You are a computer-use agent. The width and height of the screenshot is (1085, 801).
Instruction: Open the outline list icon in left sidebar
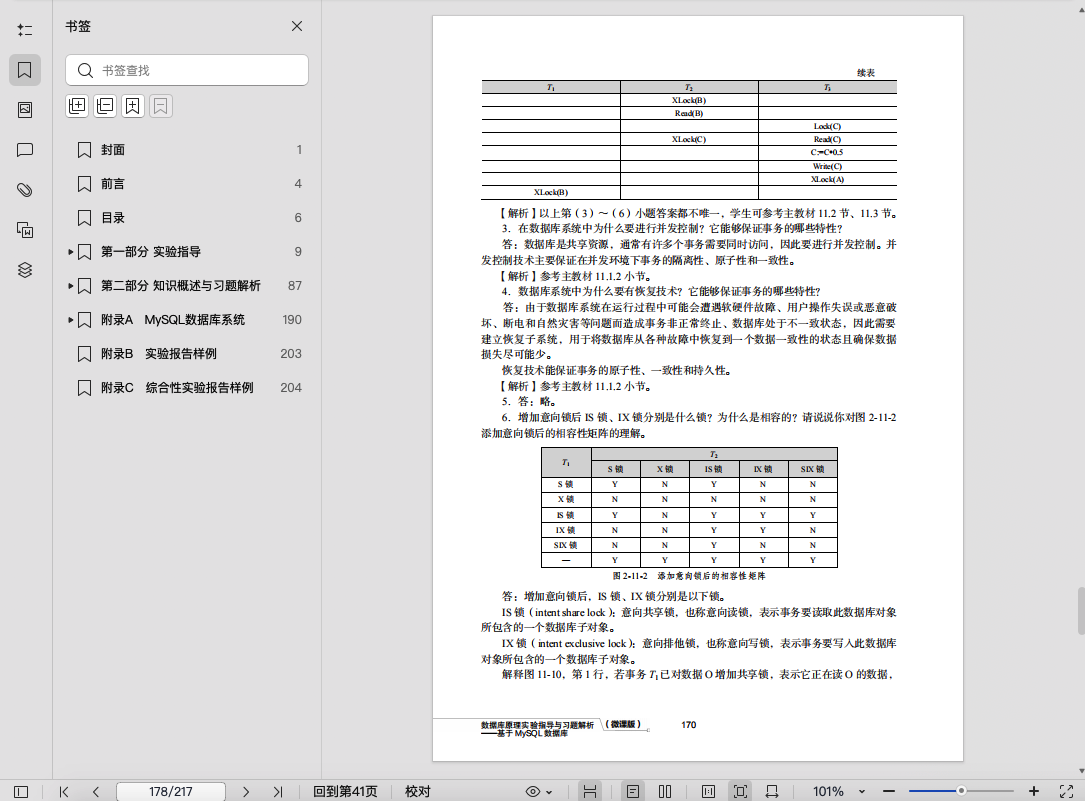pyautogui.click(x=25, y=30)
